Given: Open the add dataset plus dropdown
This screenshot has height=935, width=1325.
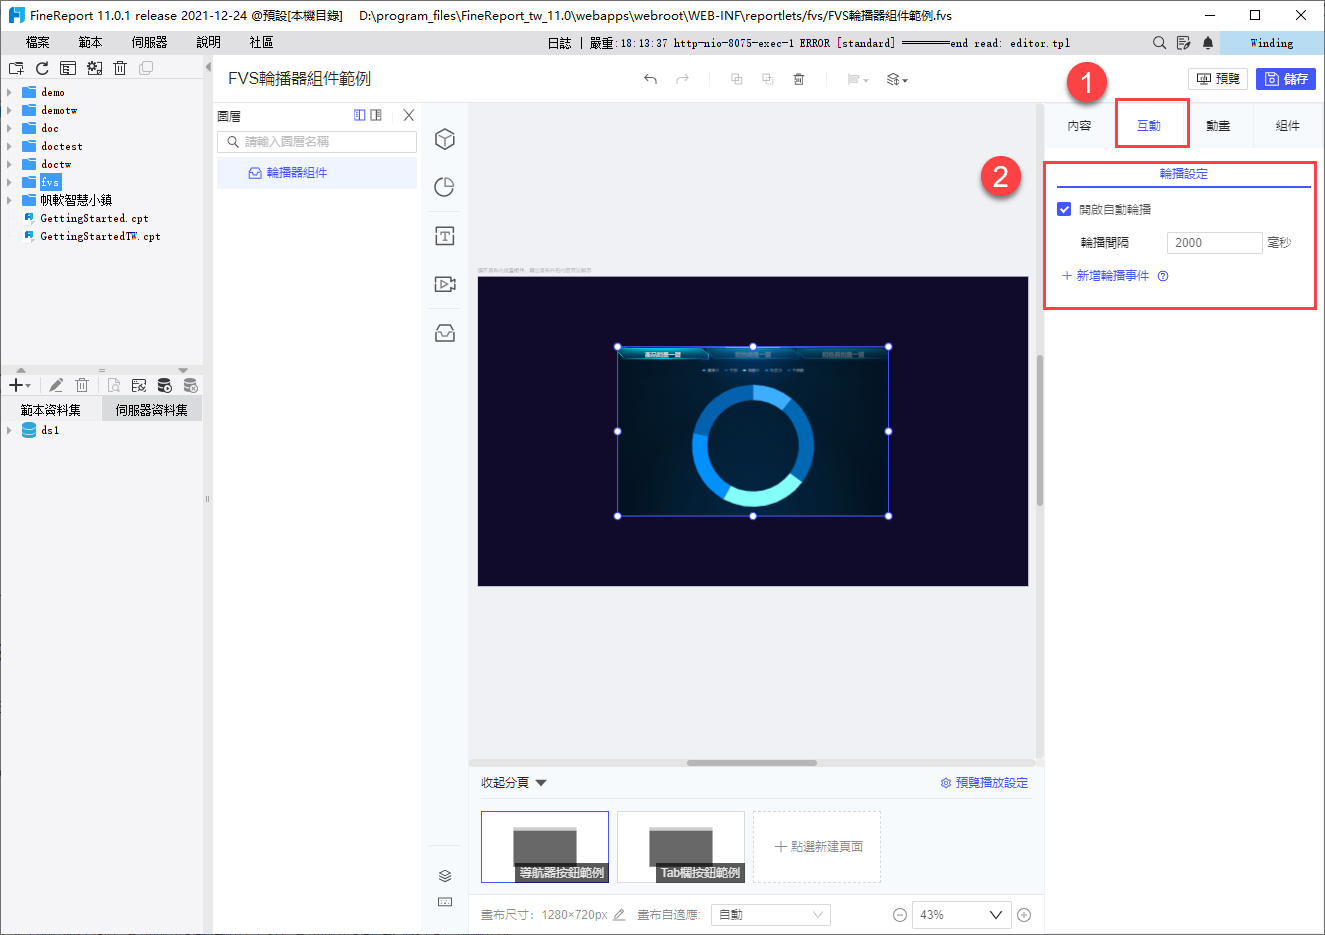Looking at the screenshot, I should (20, 385).
